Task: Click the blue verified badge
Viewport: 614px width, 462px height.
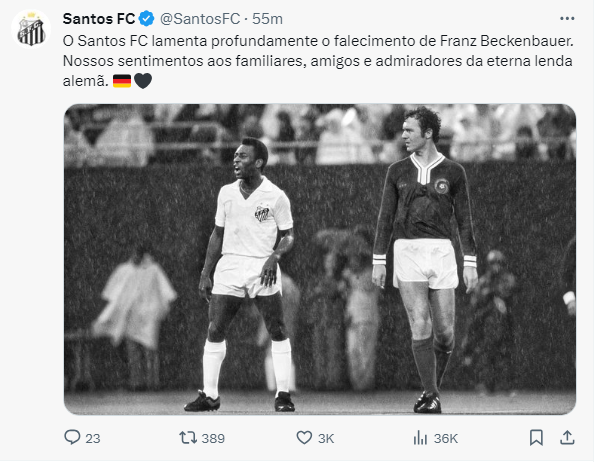Action: coord(147,18)
